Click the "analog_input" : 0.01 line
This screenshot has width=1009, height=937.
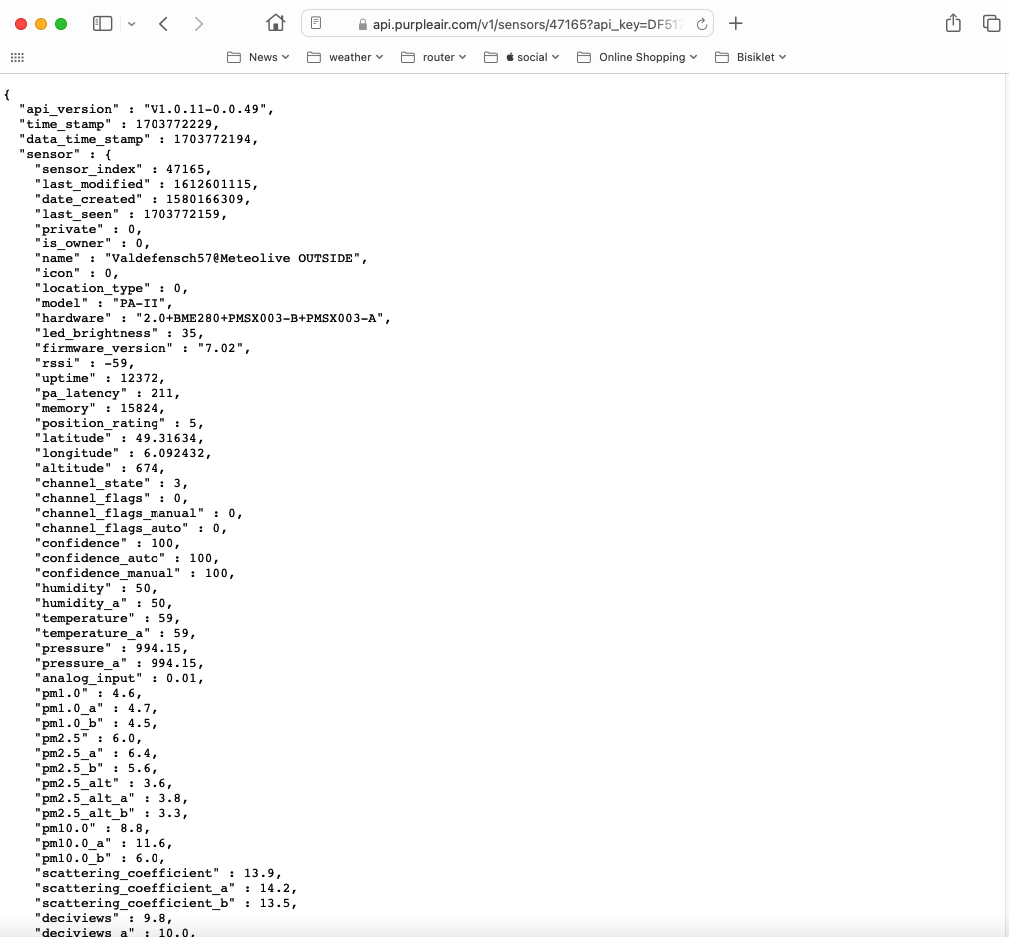click(x=119, y=678)
